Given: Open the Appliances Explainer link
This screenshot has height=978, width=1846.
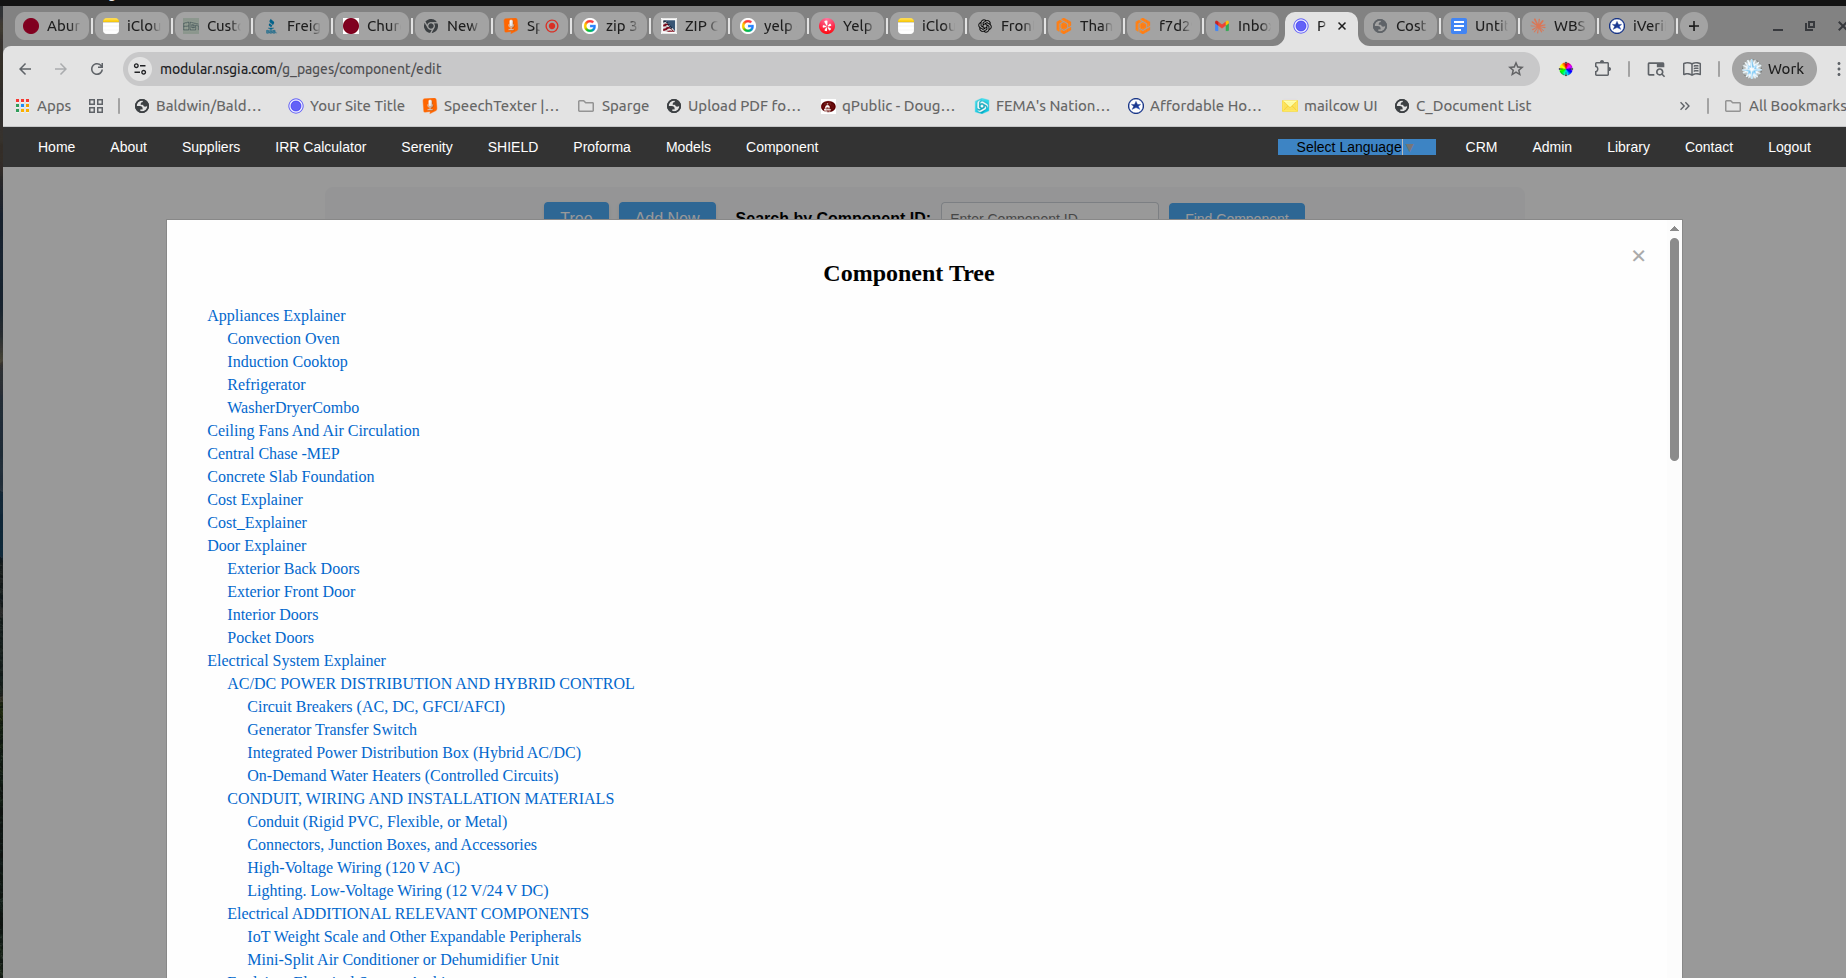Looking at the screenshot, I should (276, 316).
